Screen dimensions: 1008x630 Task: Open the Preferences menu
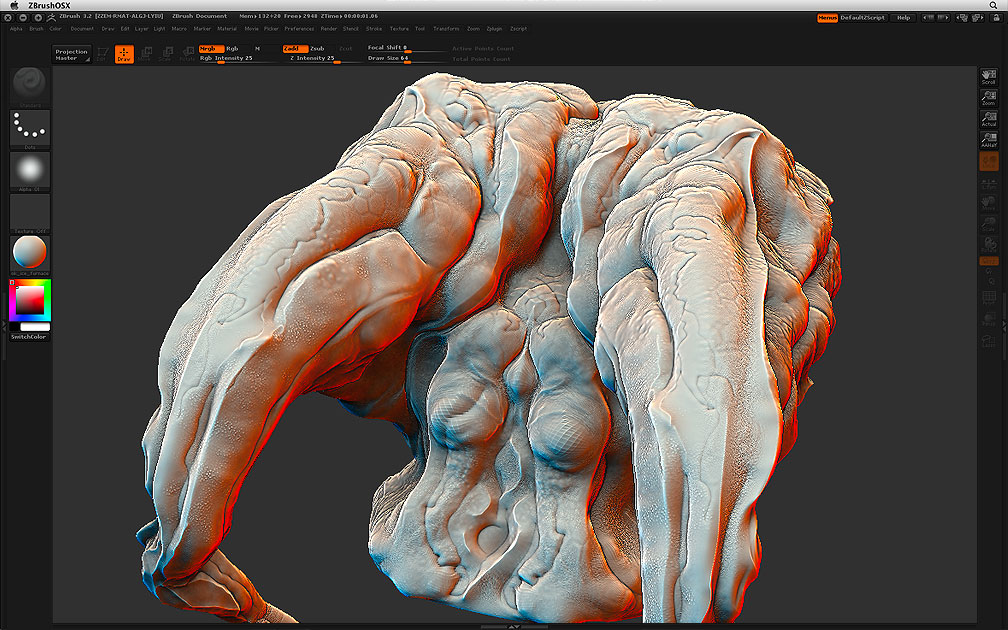[x=300, y=29]
